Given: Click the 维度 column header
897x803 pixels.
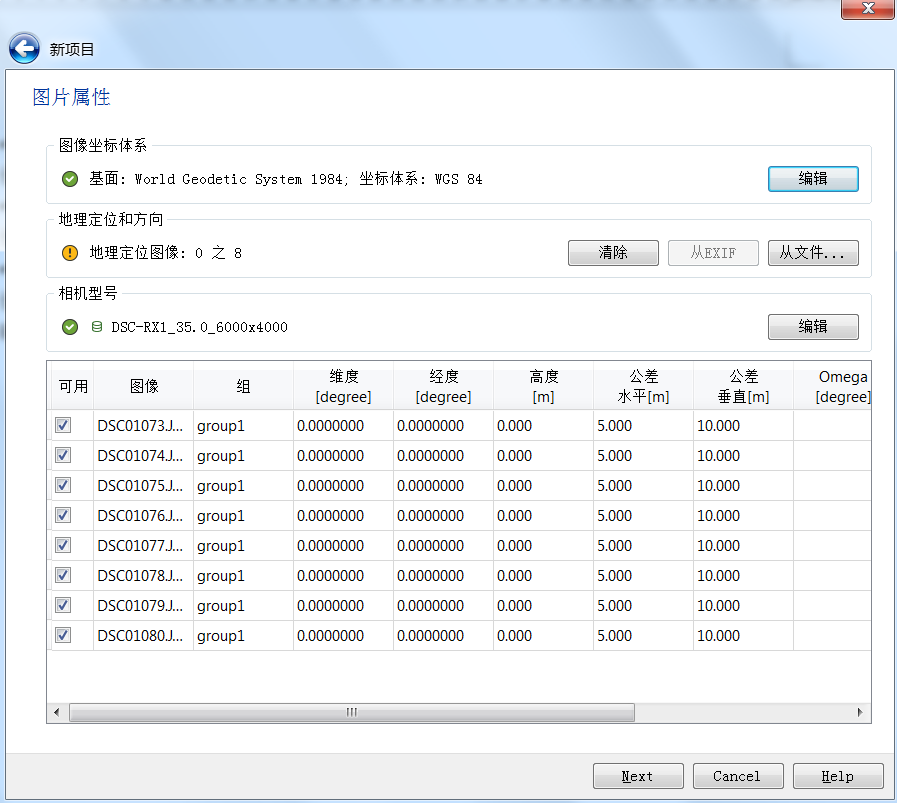Looking at the screenshot, I should (343, 386).
